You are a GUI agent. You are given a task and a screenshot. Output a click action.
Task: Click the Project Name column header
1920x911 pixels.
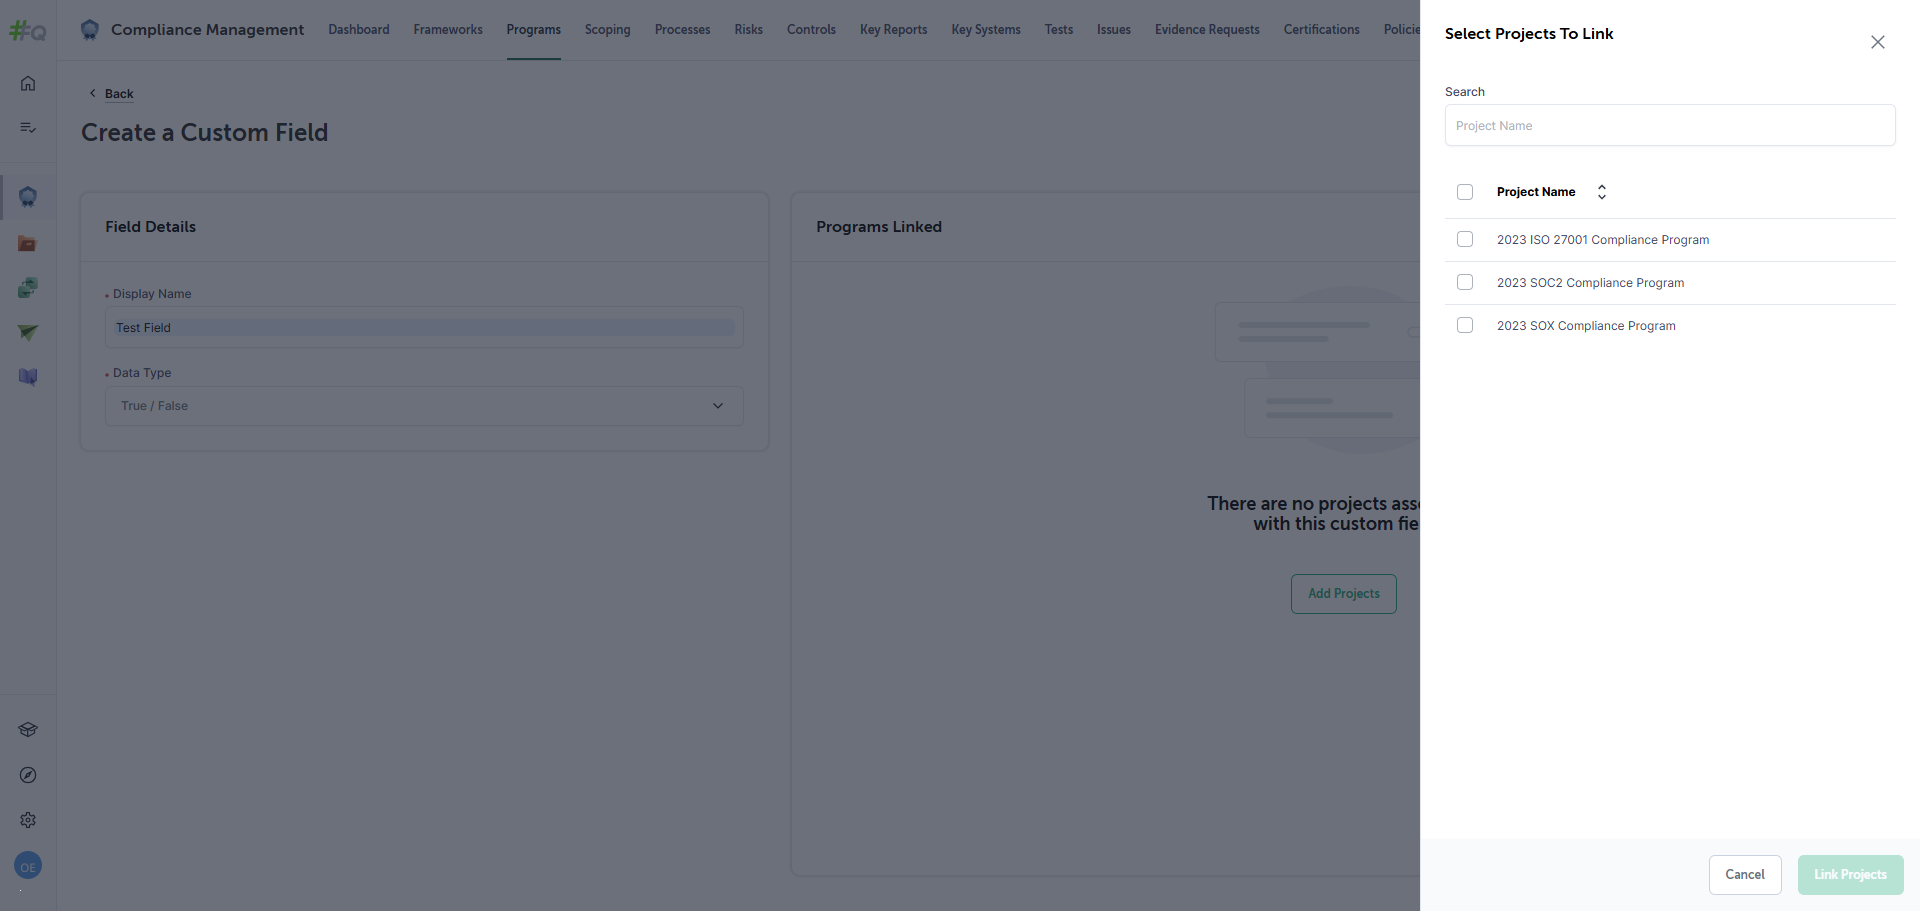click(x=1536, y=192)
